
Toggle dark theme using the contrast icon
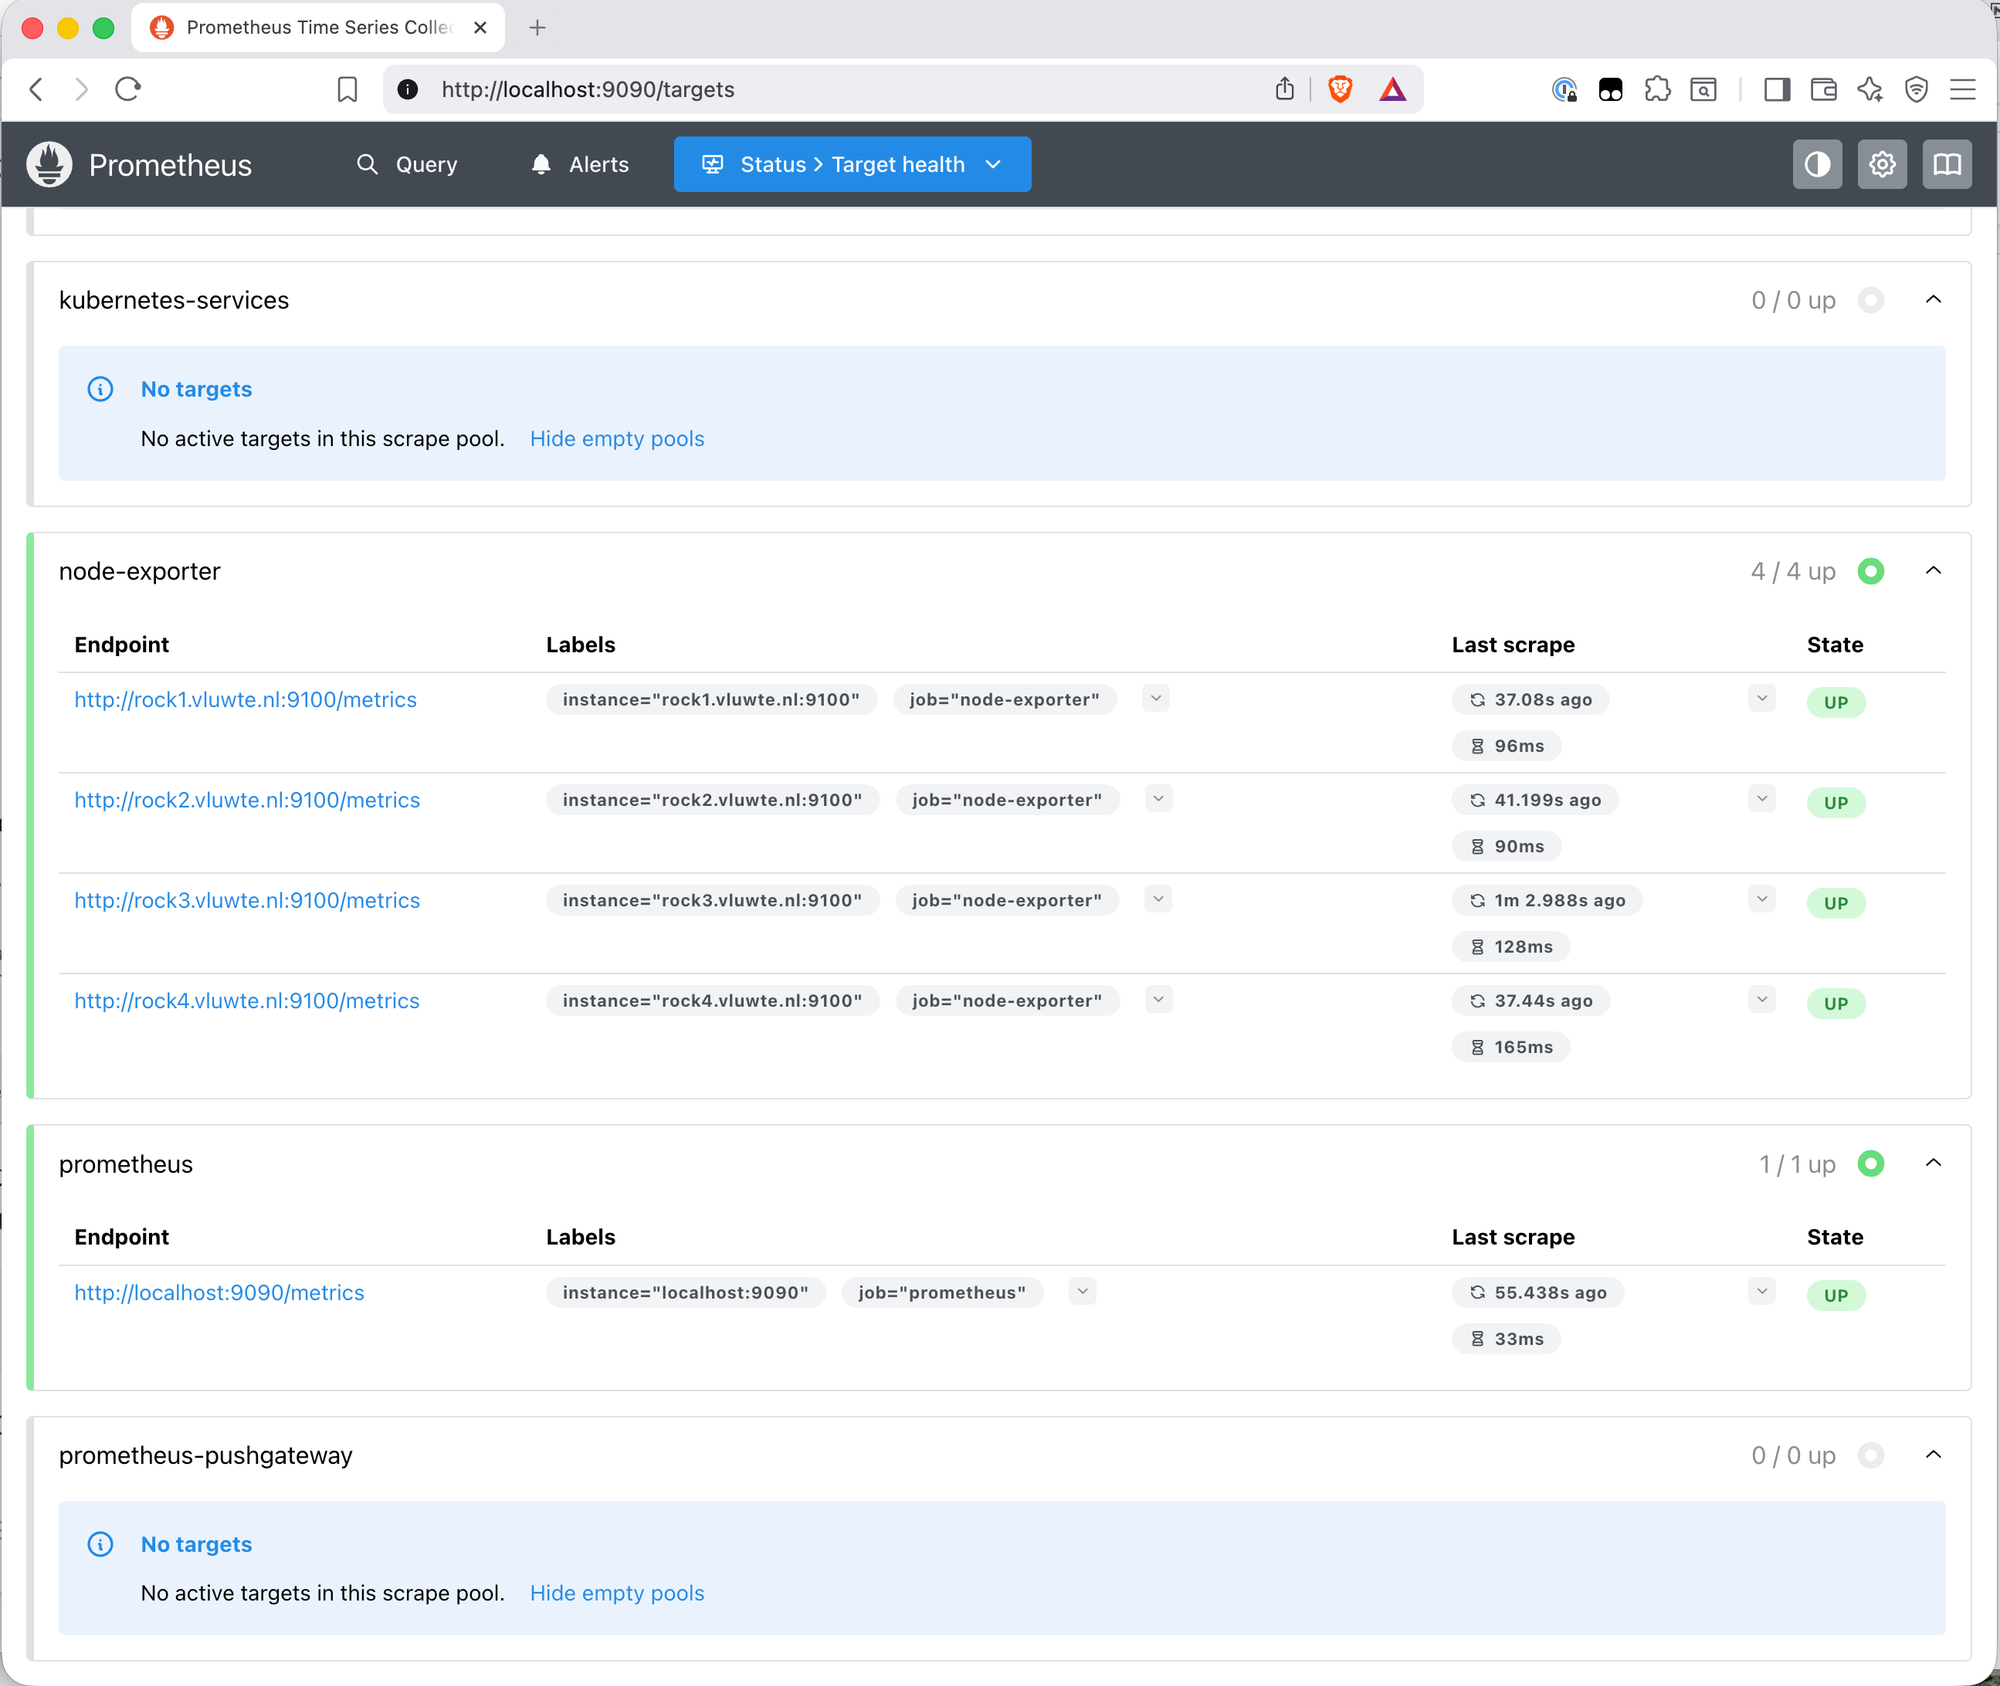pos(1817,164)
